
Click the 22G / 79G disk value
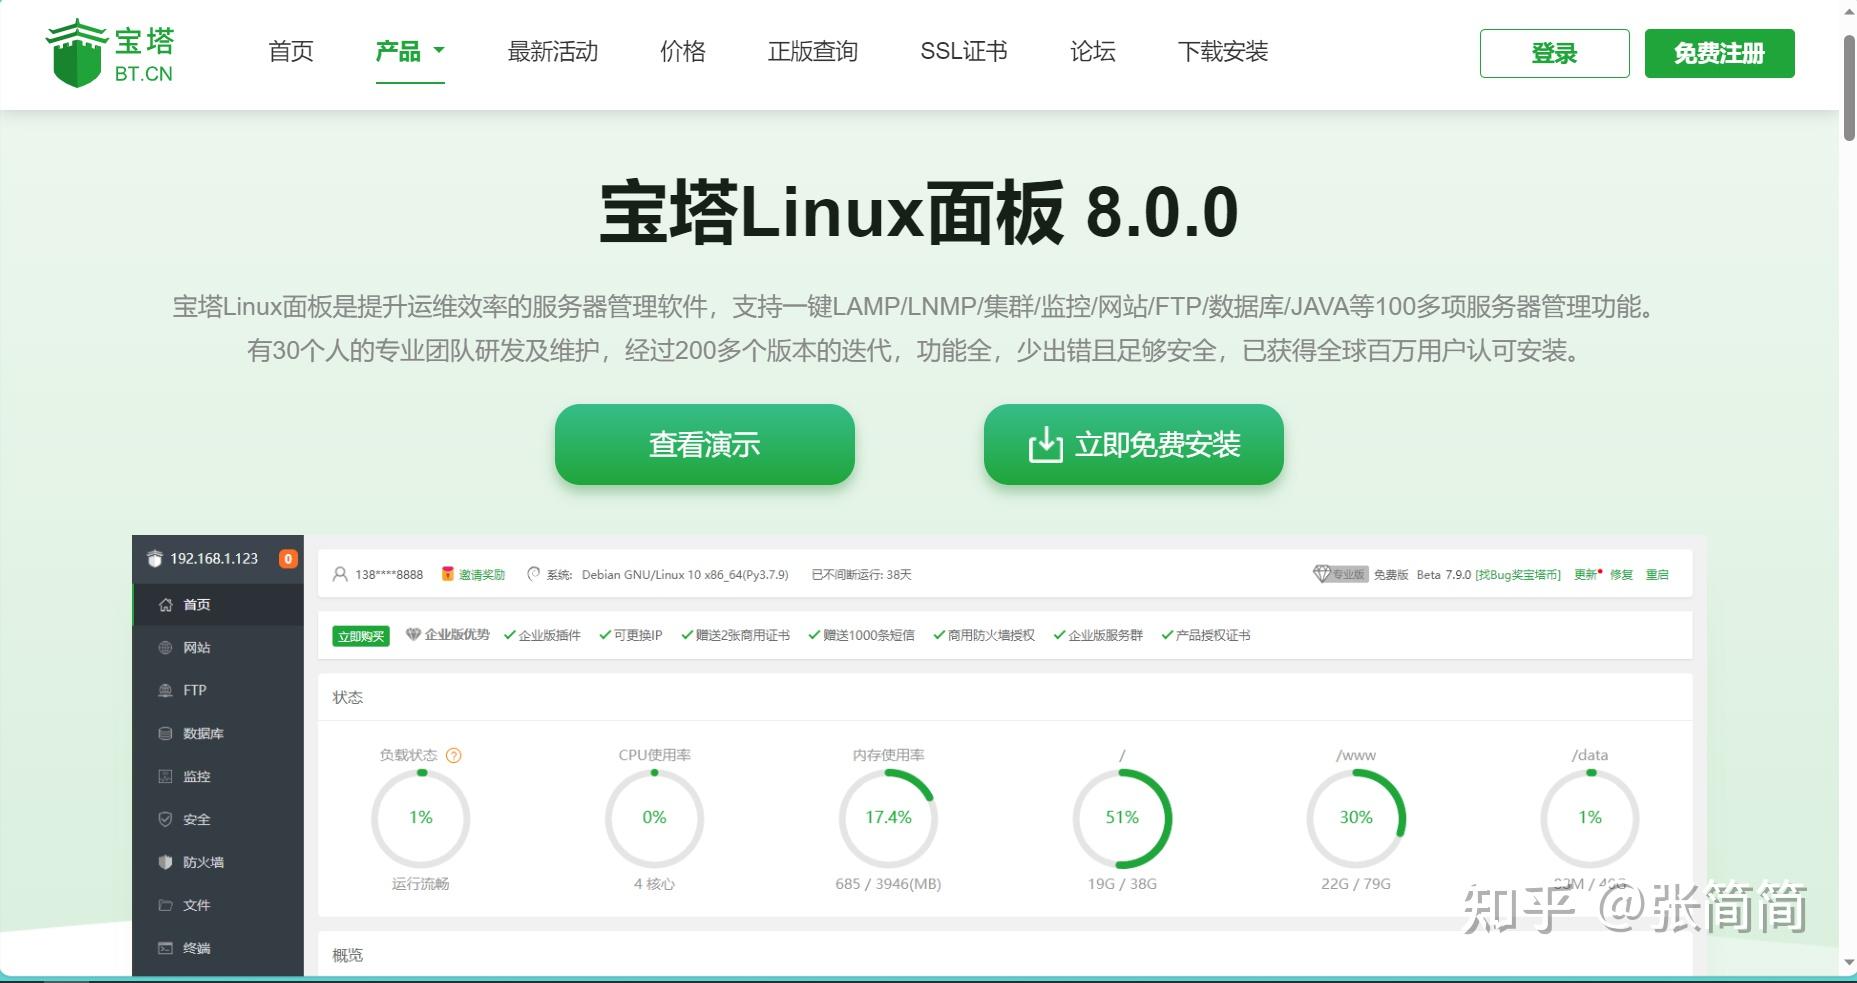(1356, 884)
